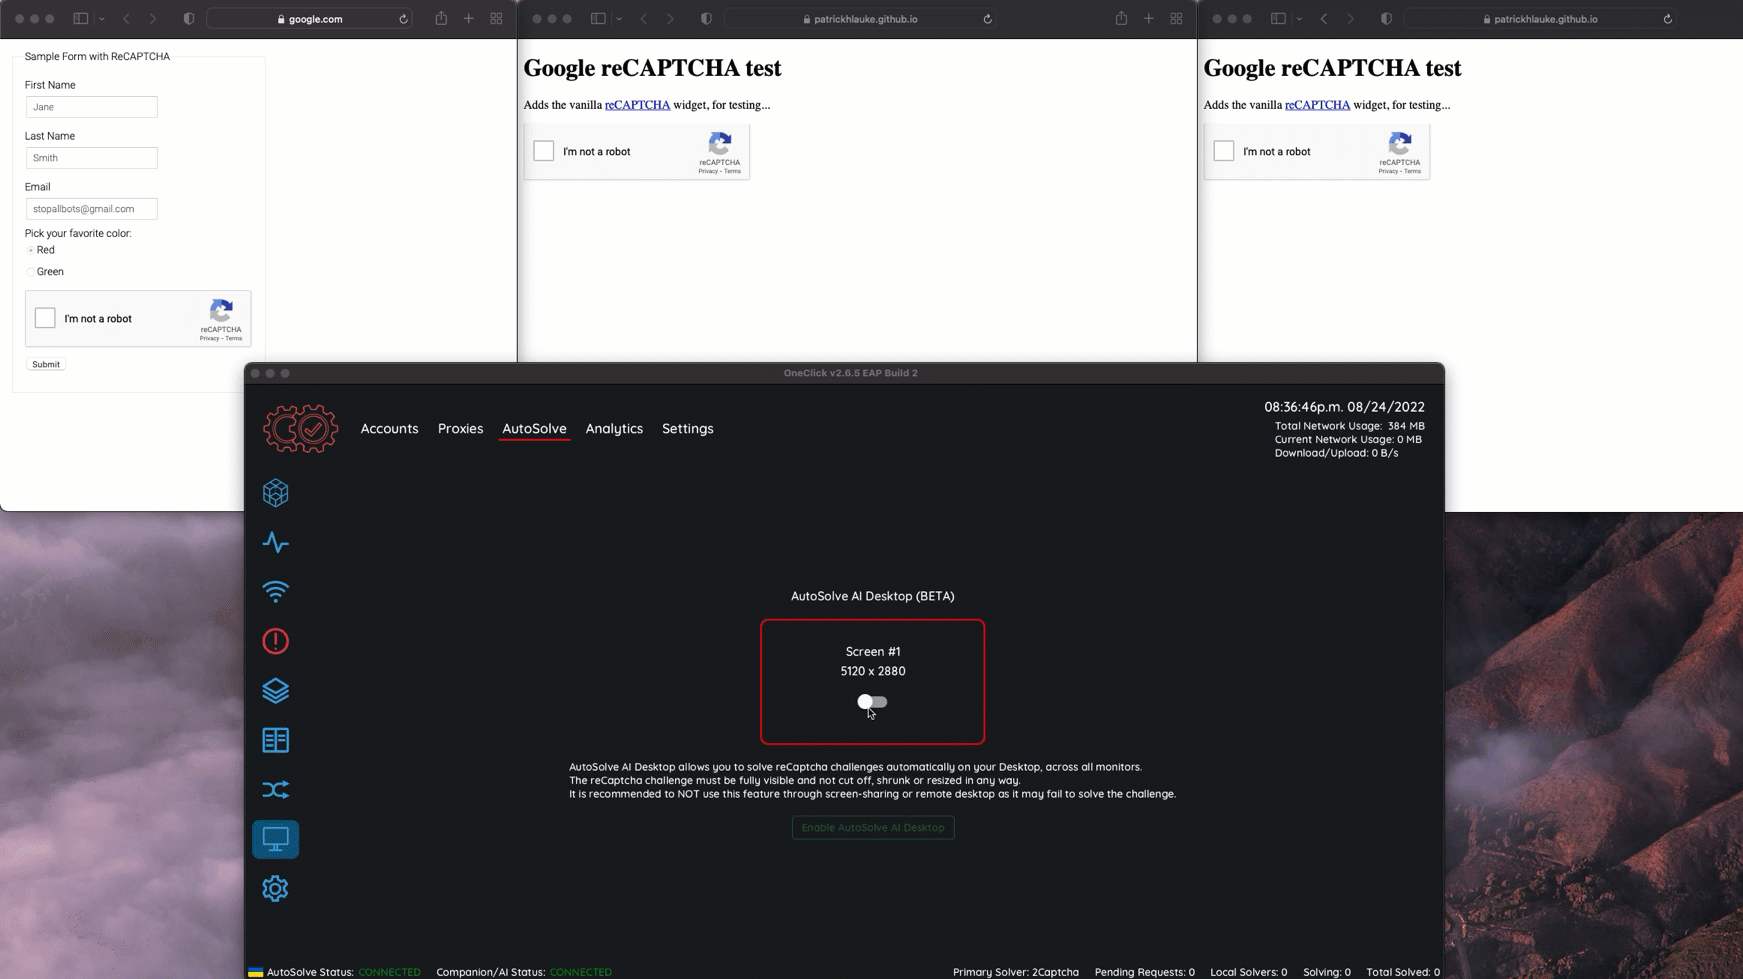The height and width of the screenshot is (979, 1743).
Task: Open the gear settings sidebar icon
Action: (x=275, y=888)
